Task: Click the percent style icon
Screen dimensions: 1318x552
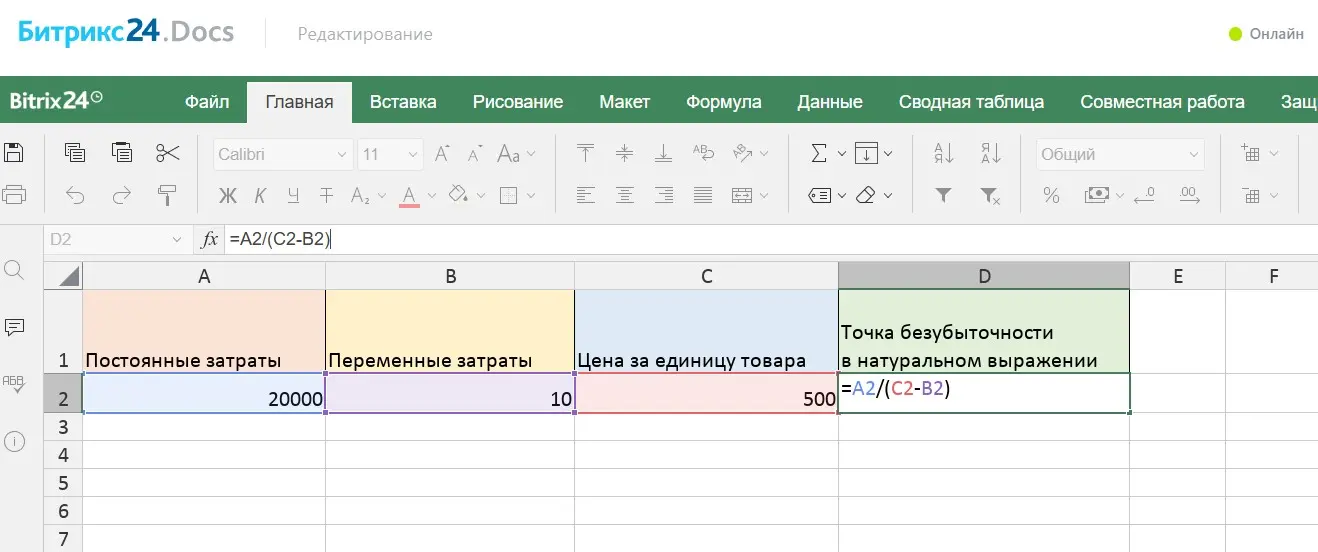Action: coord(1051,195)
